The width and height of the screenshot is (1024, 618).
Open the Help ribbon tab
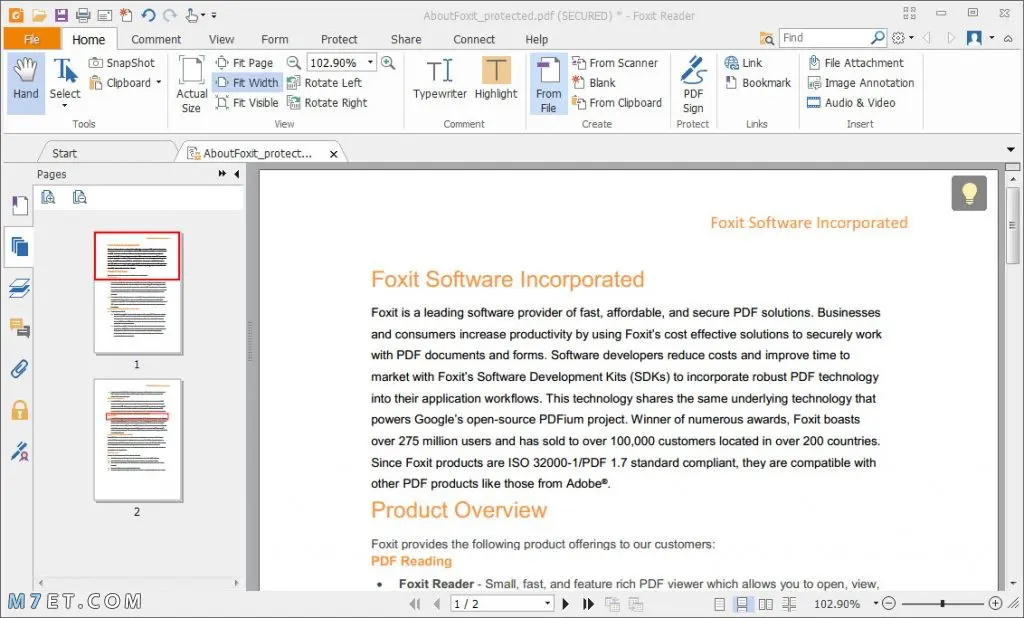tap(536, 39)
